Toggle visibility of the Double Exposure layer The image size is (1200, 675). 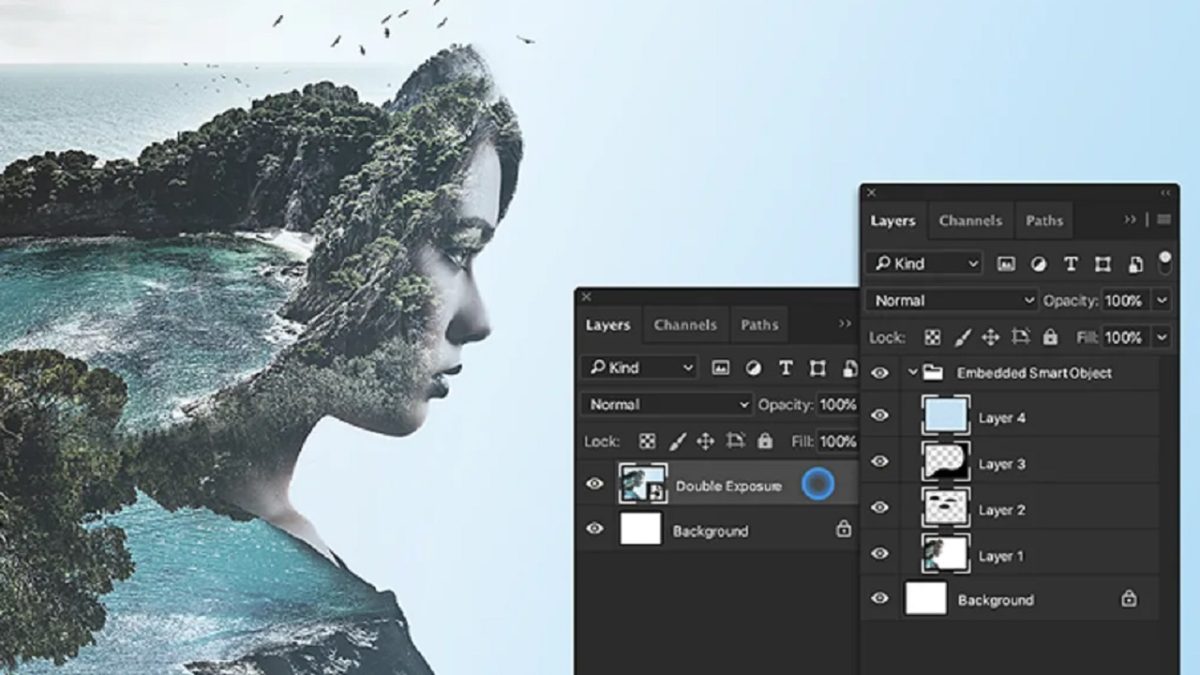tap(595, 485)
